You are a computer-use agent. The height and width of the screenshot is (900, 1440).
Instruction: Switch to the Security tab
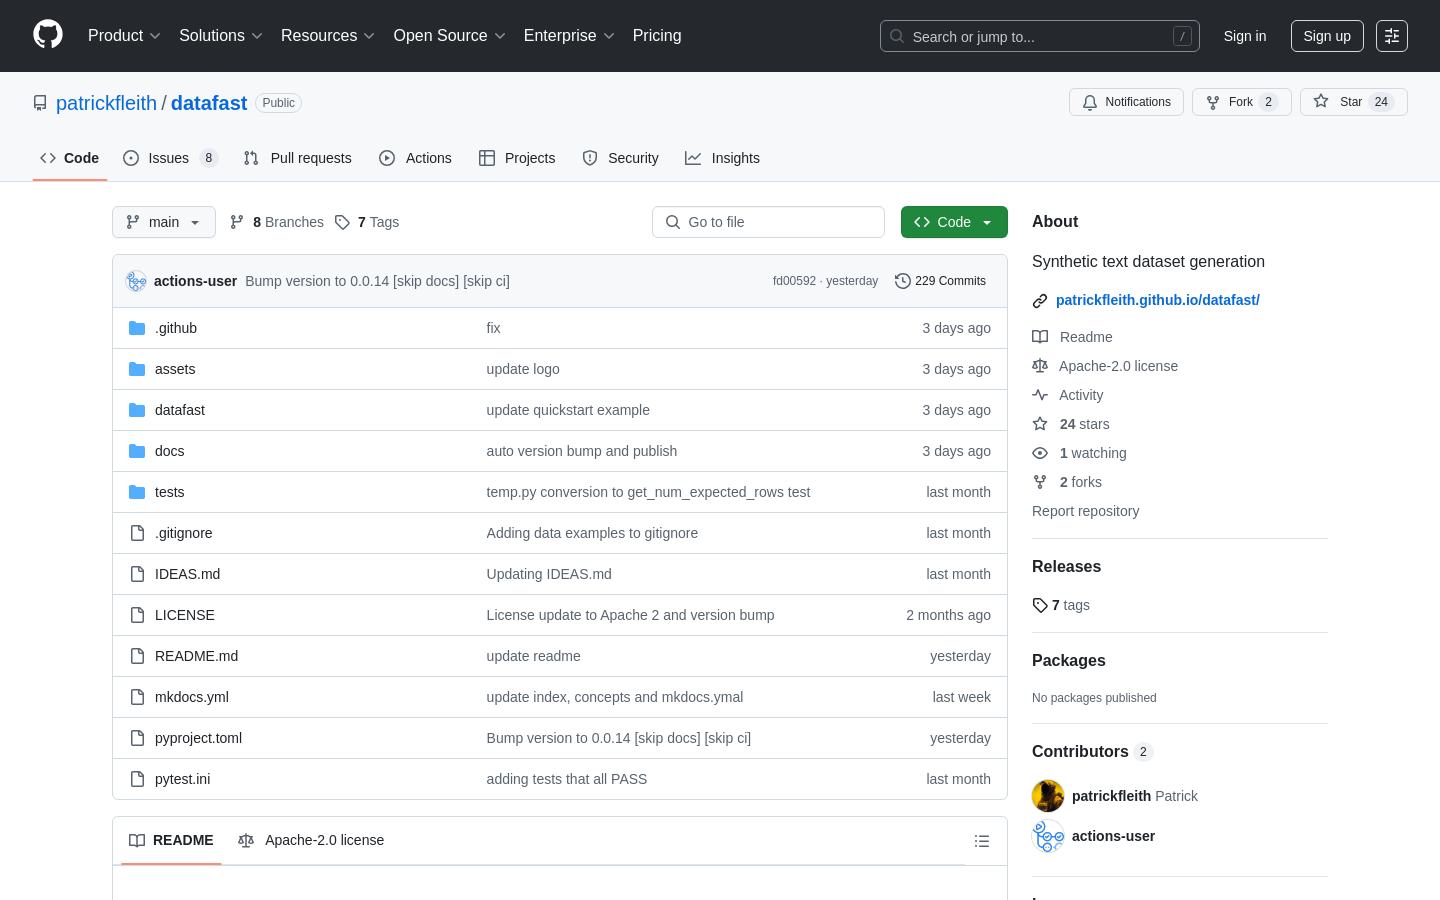pos(621,158)
